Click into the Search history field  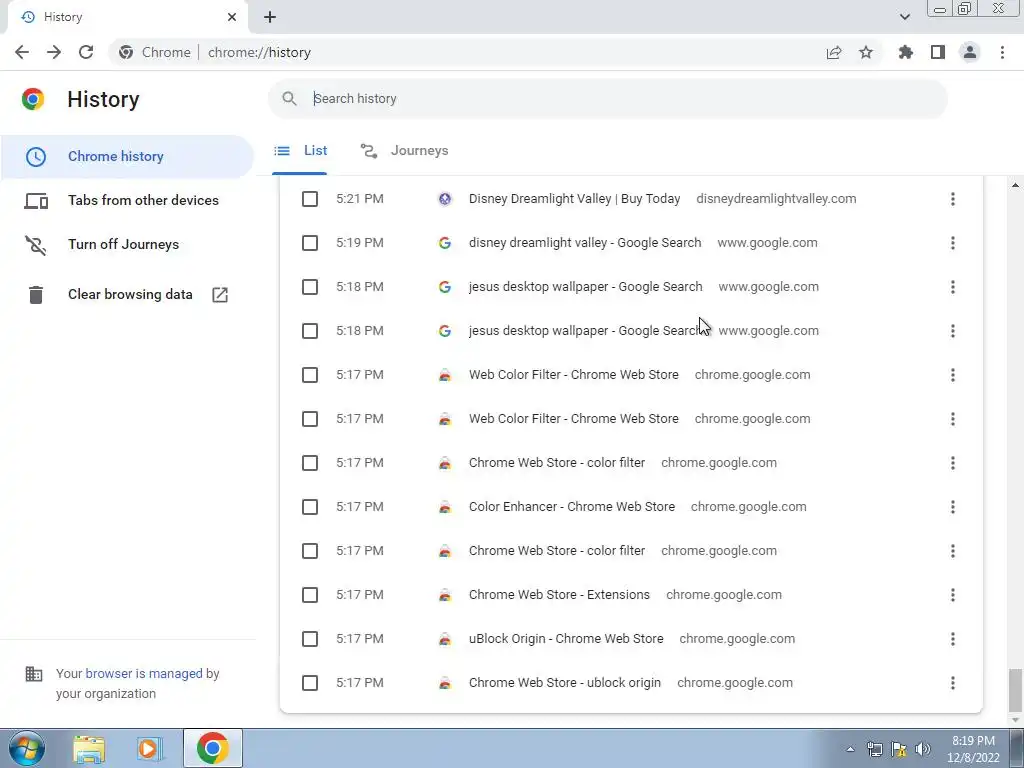[607, 99]
